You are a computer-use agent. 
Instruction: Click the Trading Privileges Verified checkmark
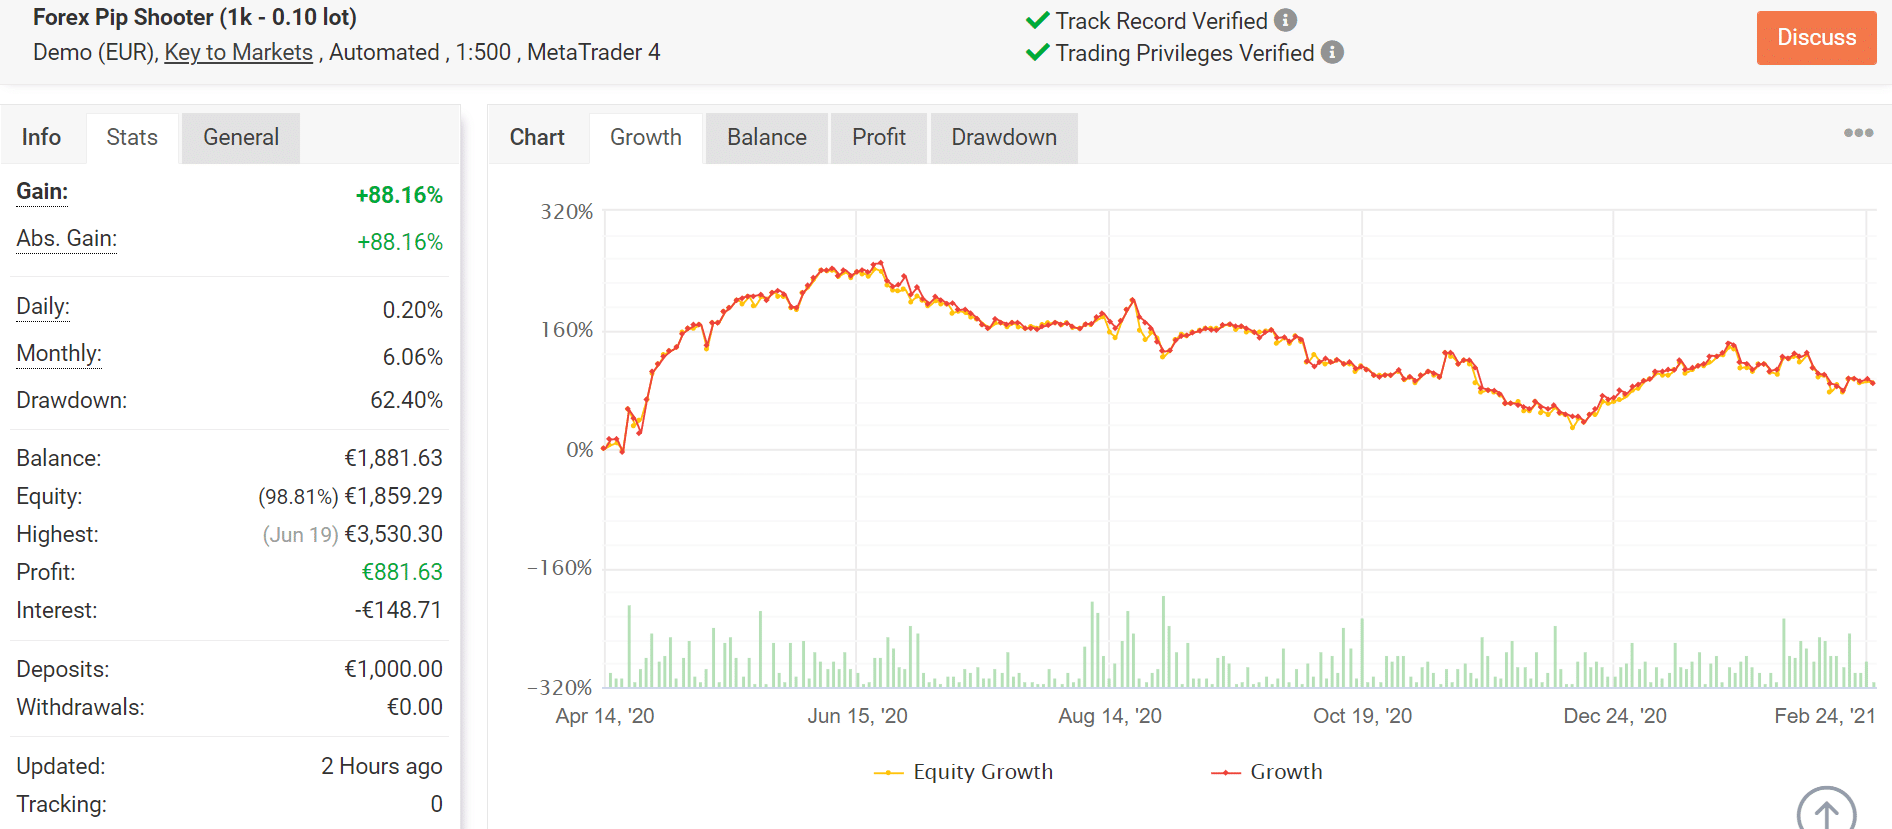tap(1038, 52)
